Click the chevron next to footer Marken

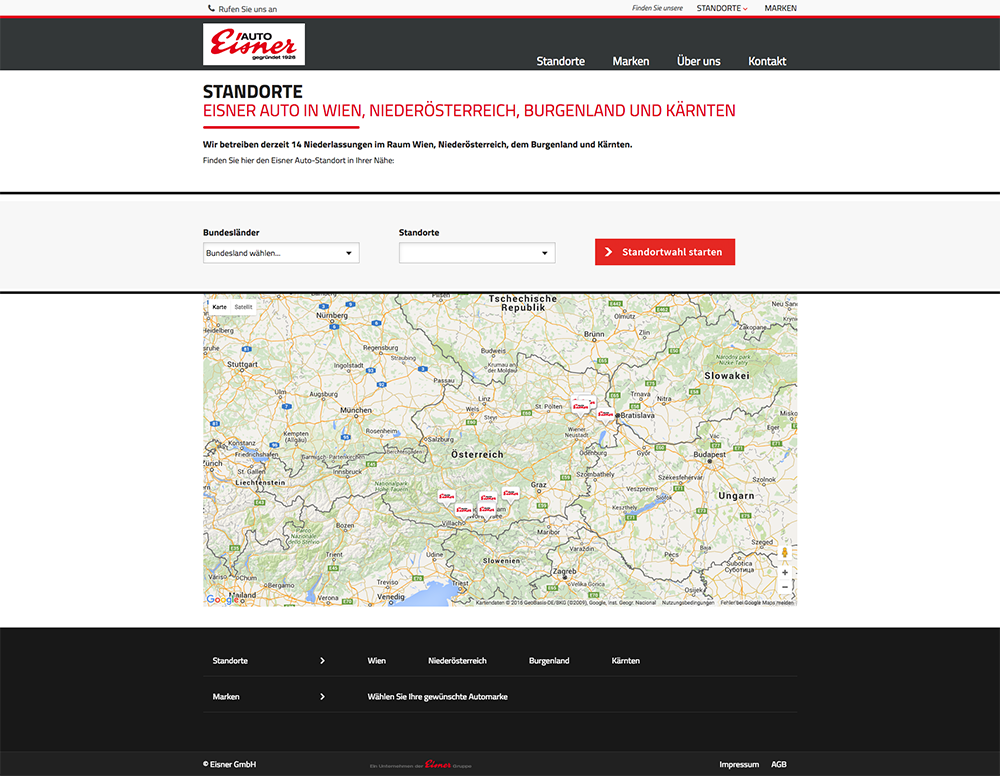322,696
